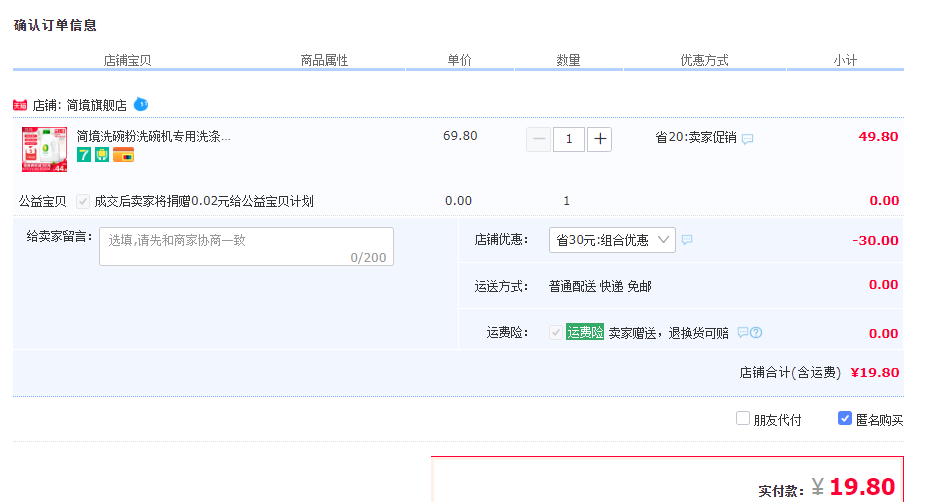Click the green 7-day return badge

point(84,155)
